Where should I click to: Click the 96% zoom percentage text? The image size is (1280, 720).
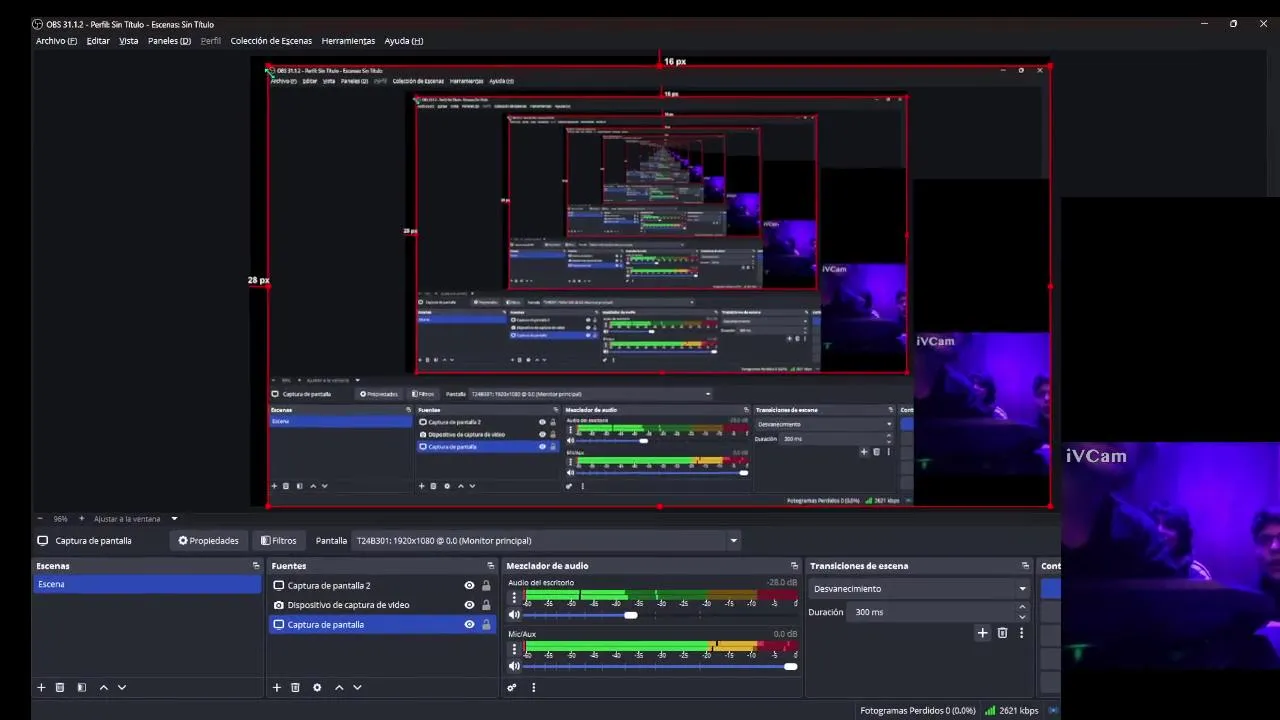pos(61,519)
